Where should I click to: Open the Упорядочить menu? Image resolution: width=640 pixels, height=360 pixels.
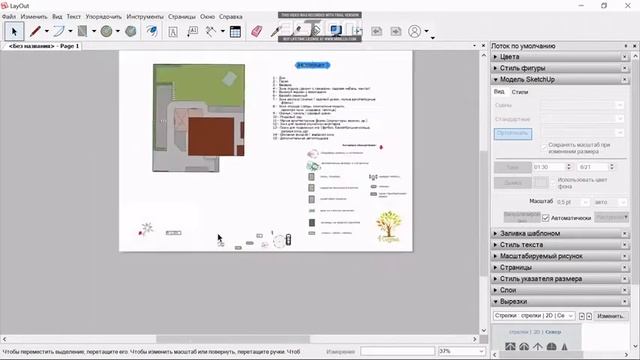[104, 17]
